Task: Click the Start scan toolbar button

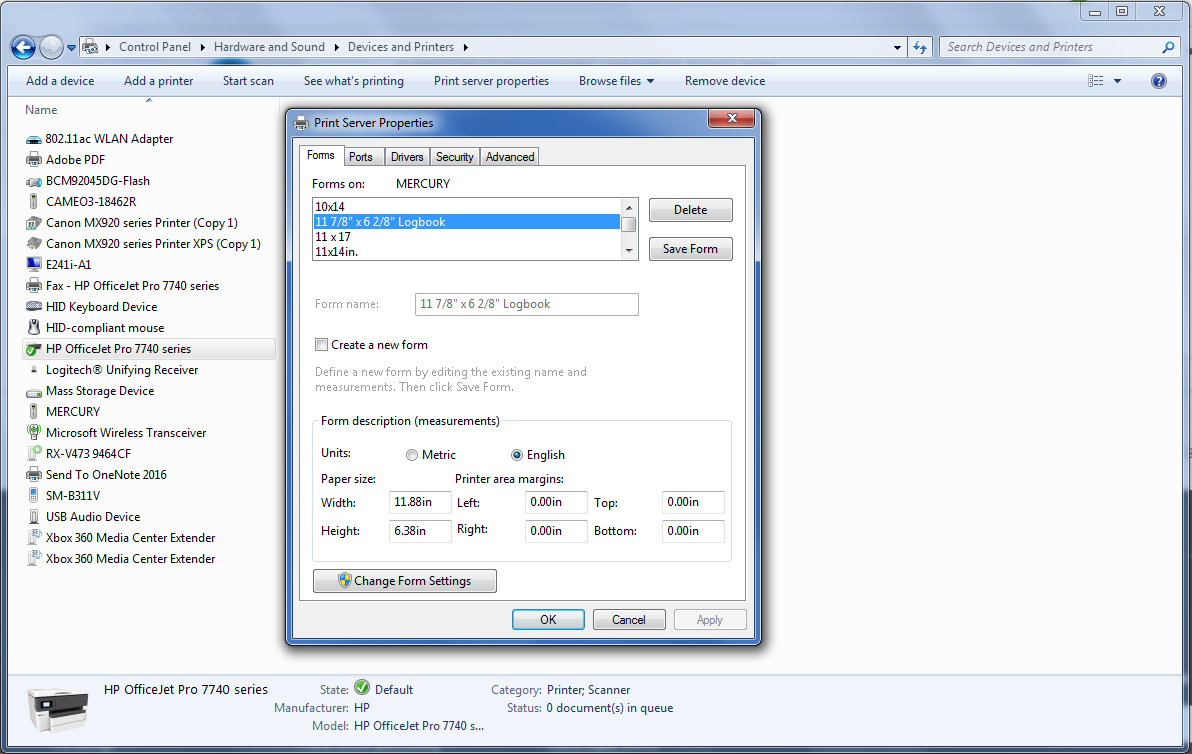Action: pyautogui.click(x=248, y=81)
